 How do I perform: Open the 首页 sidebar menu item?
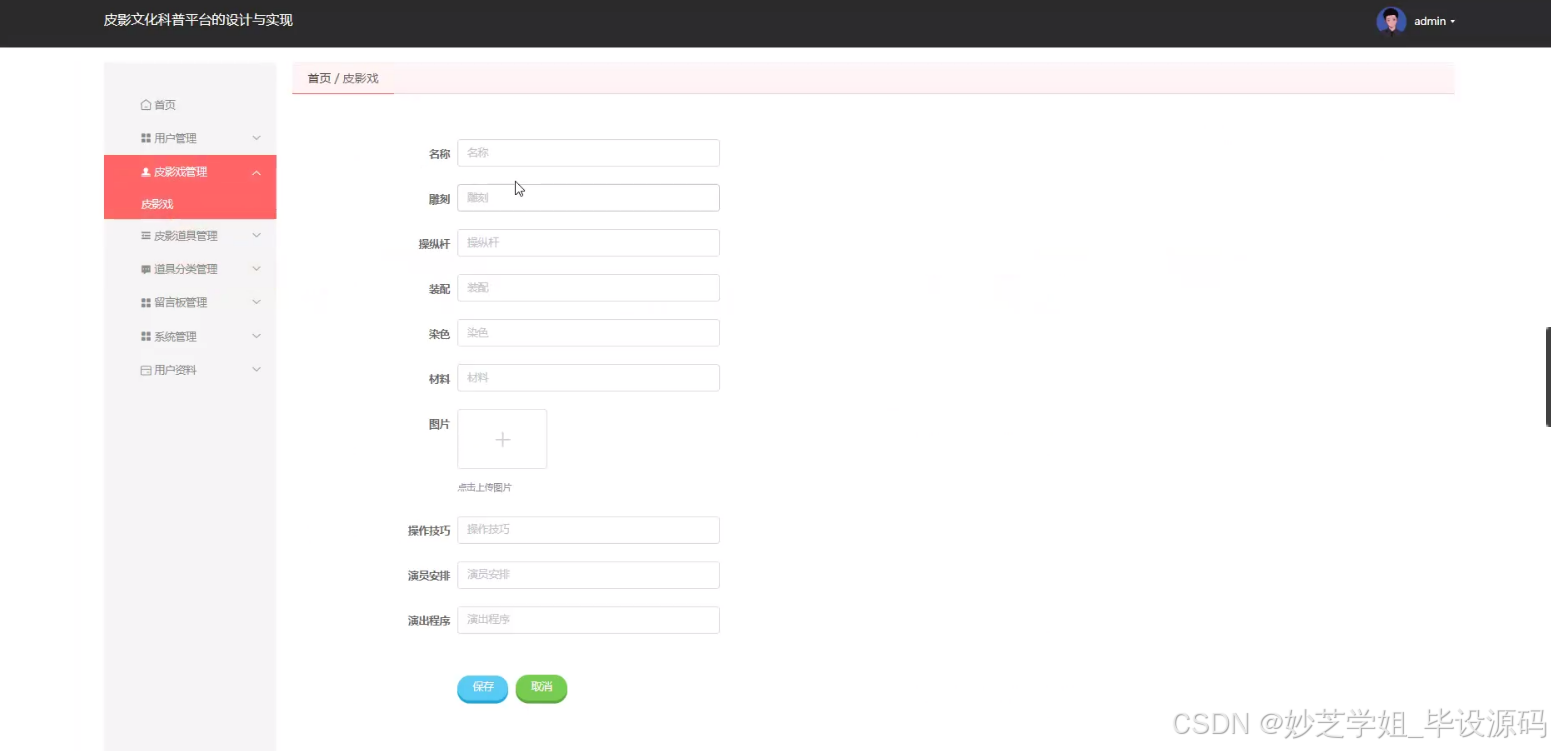(190, 105)
